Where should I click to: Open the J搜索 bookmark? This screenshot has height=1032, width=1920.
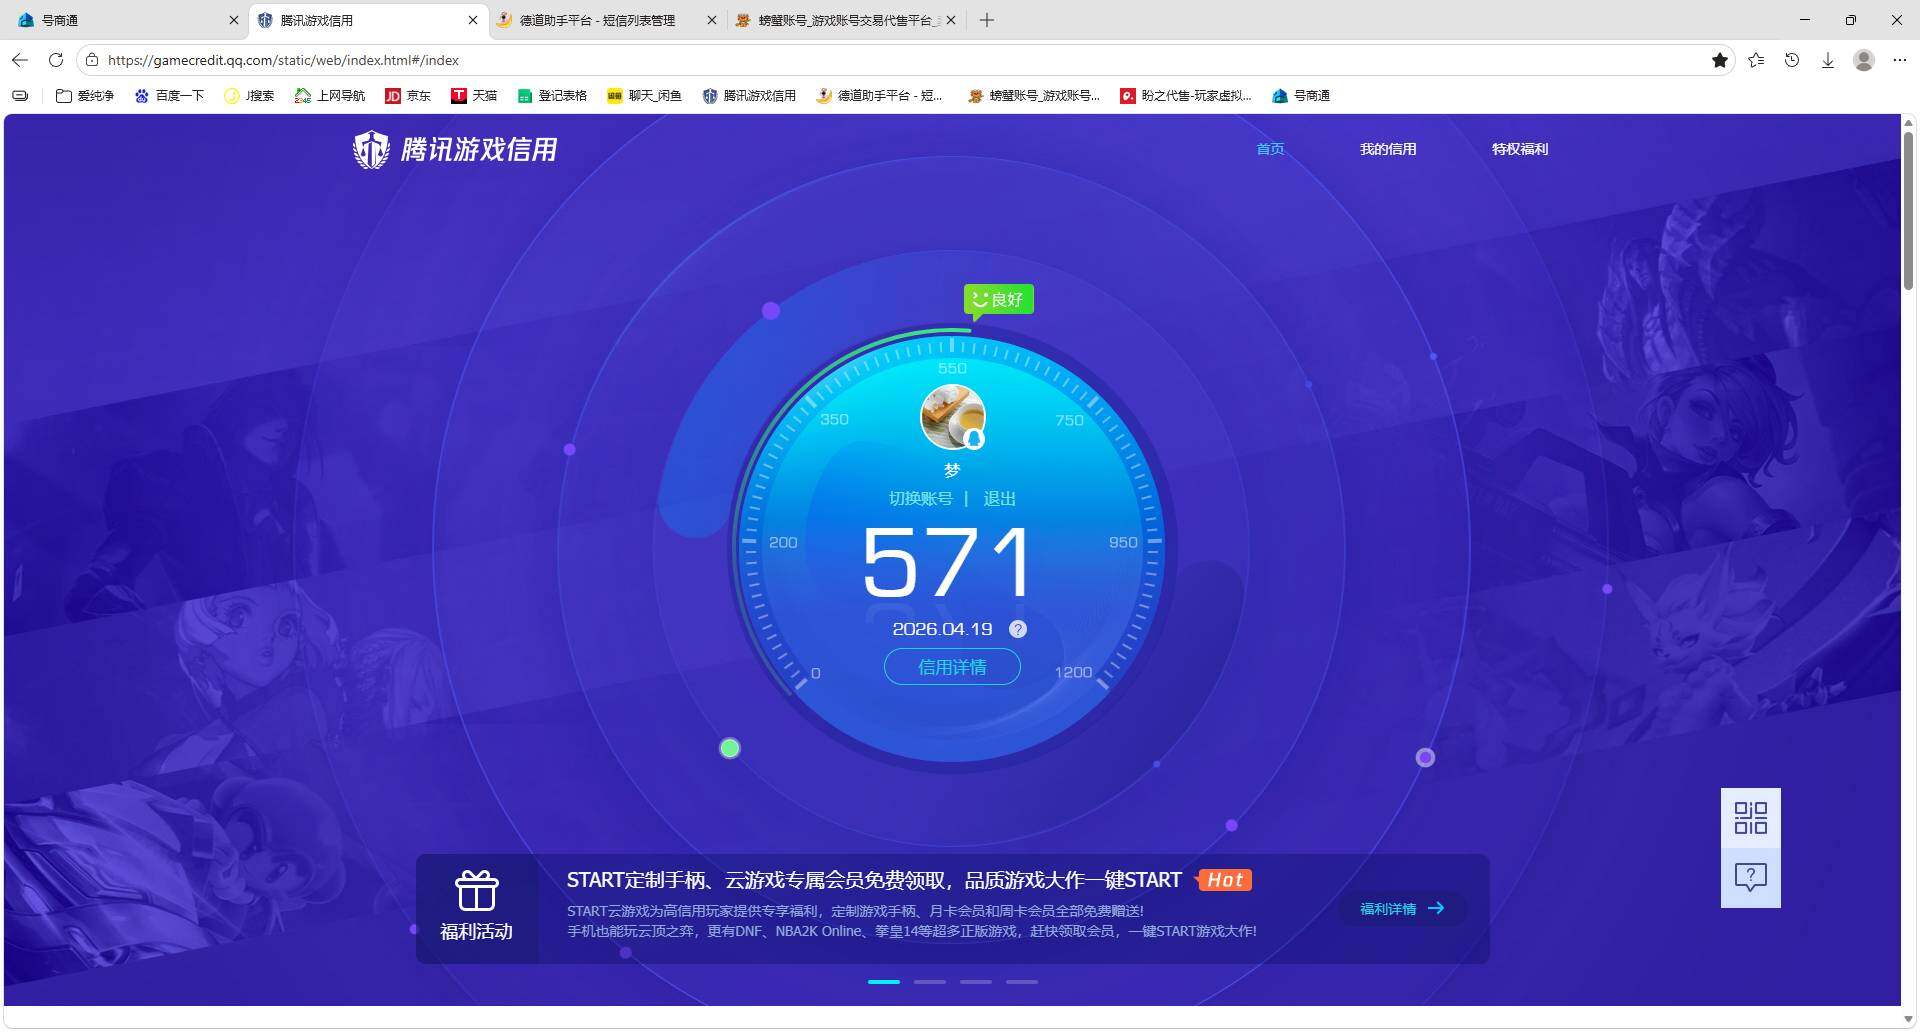coord(249,96)
